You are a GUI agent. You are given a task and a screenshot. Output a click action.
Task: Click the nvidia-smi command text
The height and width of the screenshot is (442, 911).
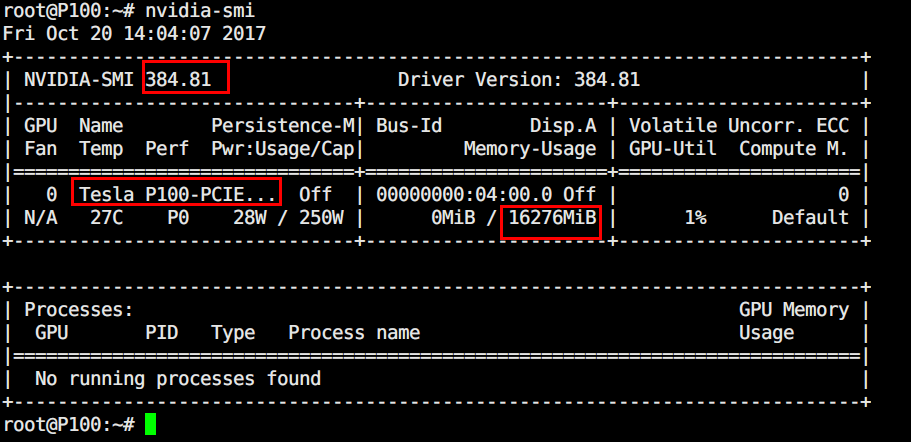(x=200, y=10)
